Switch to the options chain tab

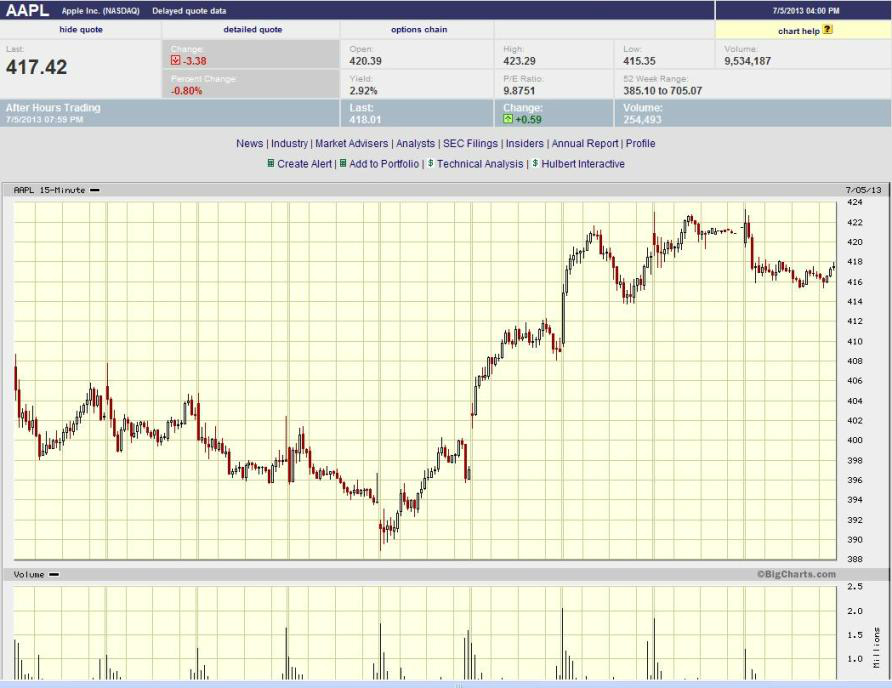click(419, 30)
